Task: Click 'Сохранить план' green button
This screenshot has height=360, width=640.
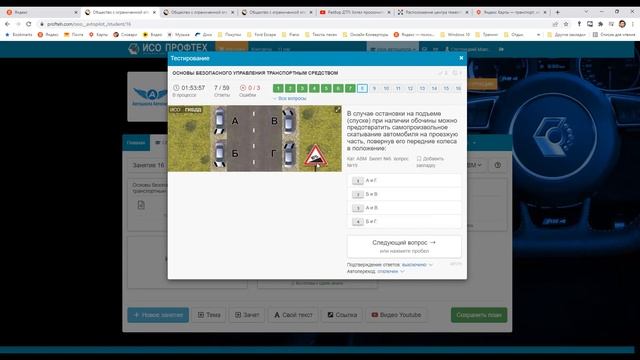Action: coord(479,315)
